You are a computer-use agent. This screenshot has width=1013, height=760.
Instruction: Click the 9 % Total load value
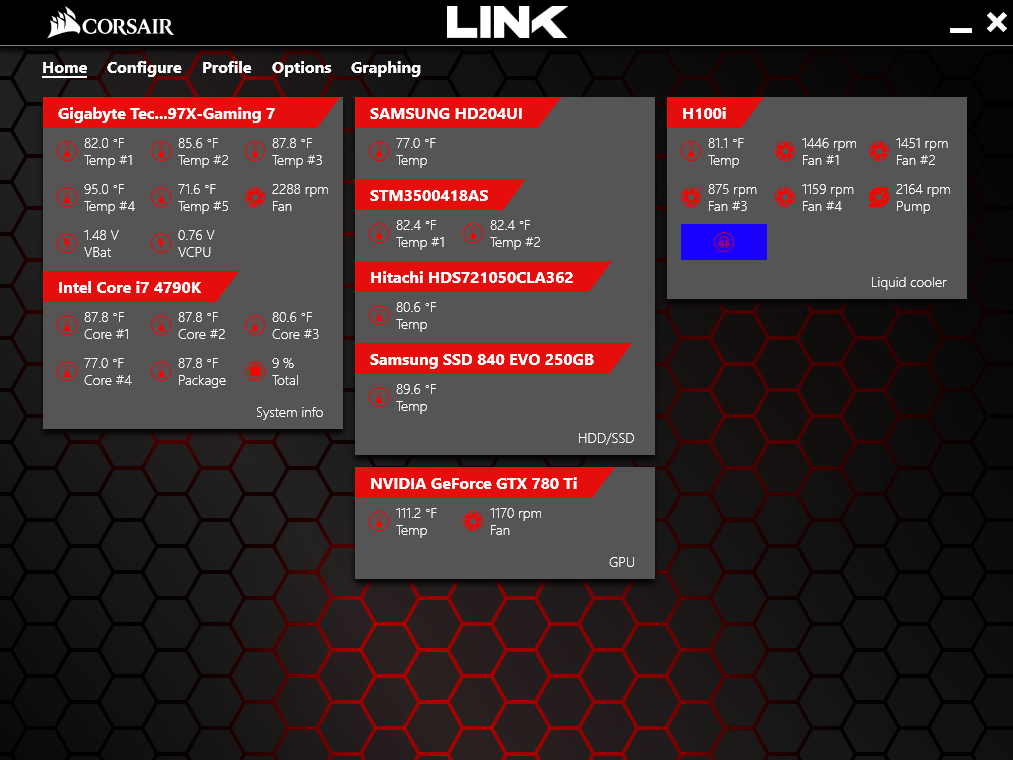[x=282, y=363]
